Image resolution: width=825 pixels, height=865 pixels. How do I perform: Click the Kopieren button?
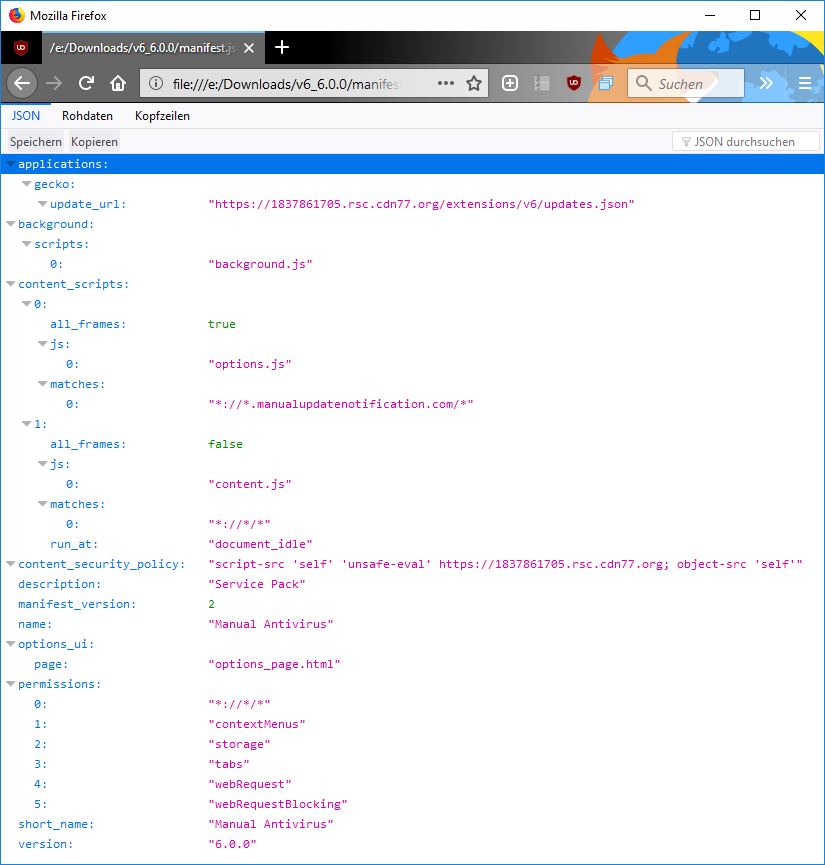(x=94, y=142)
